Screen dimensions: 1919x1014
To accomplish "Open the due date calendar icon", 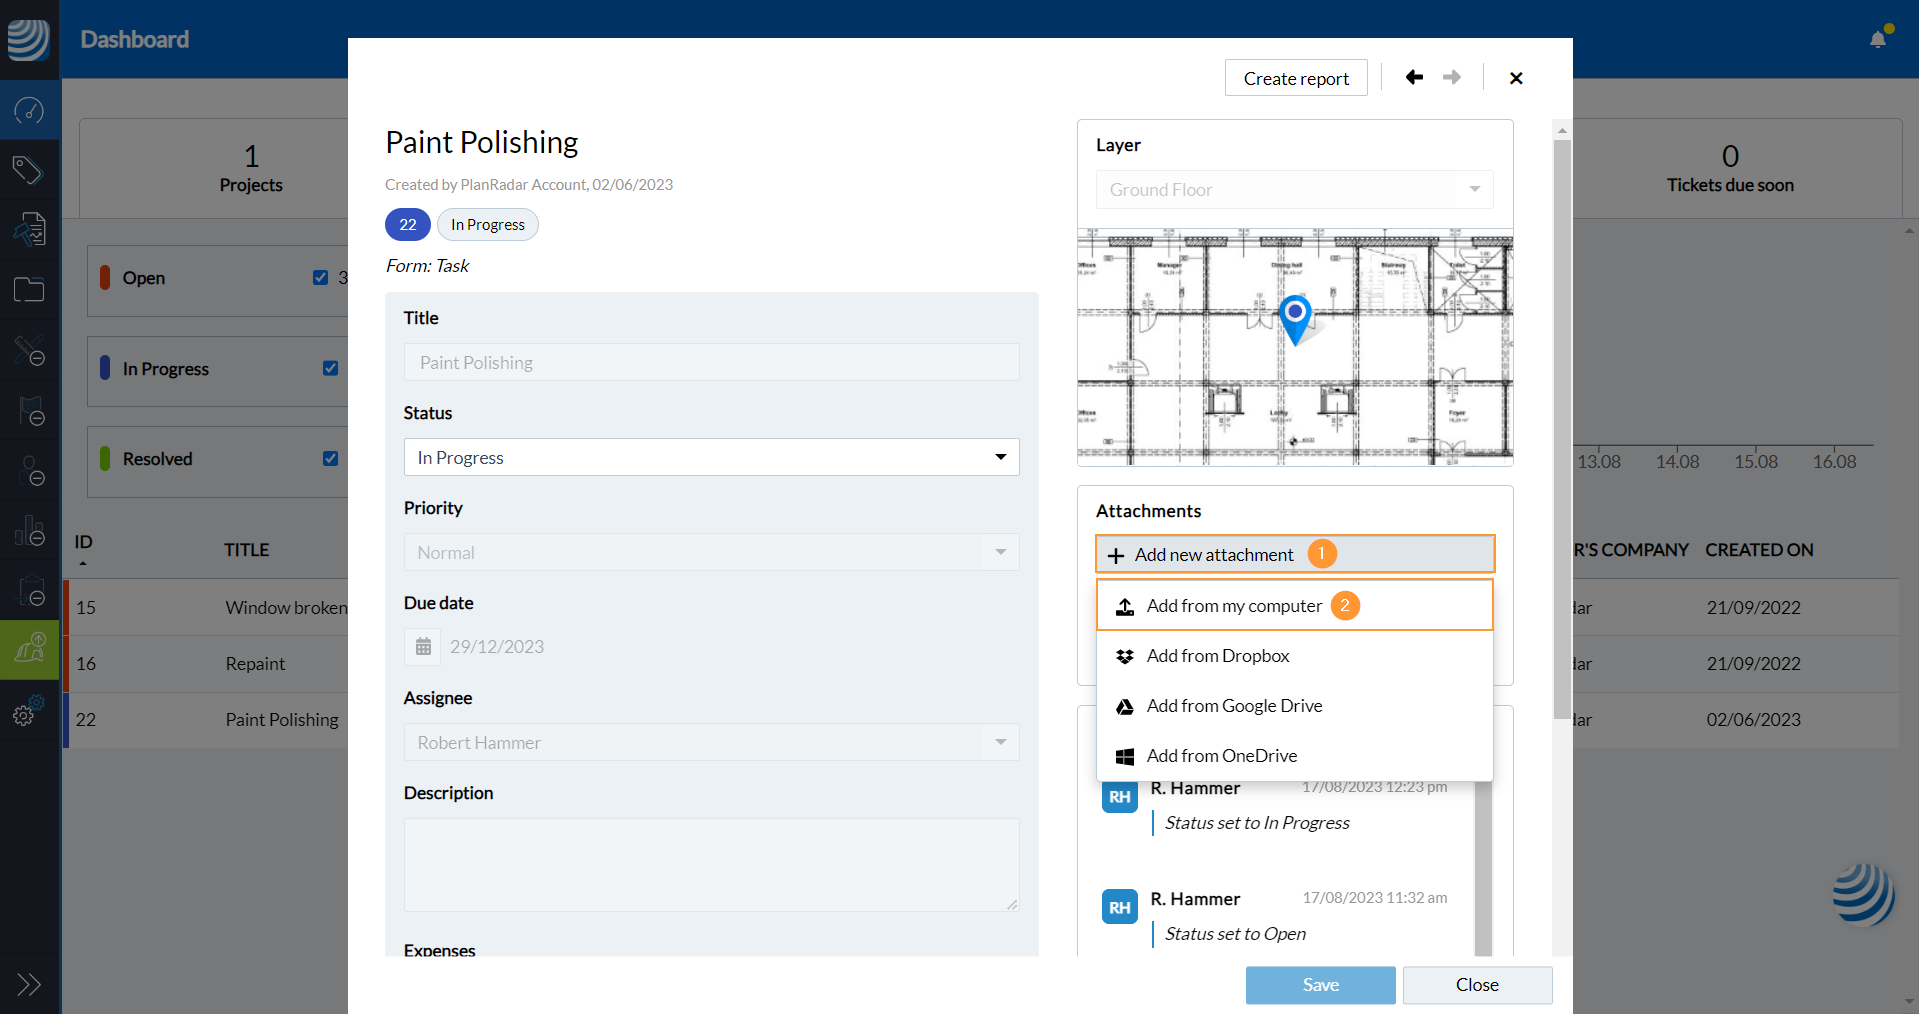I will (423, 647).
